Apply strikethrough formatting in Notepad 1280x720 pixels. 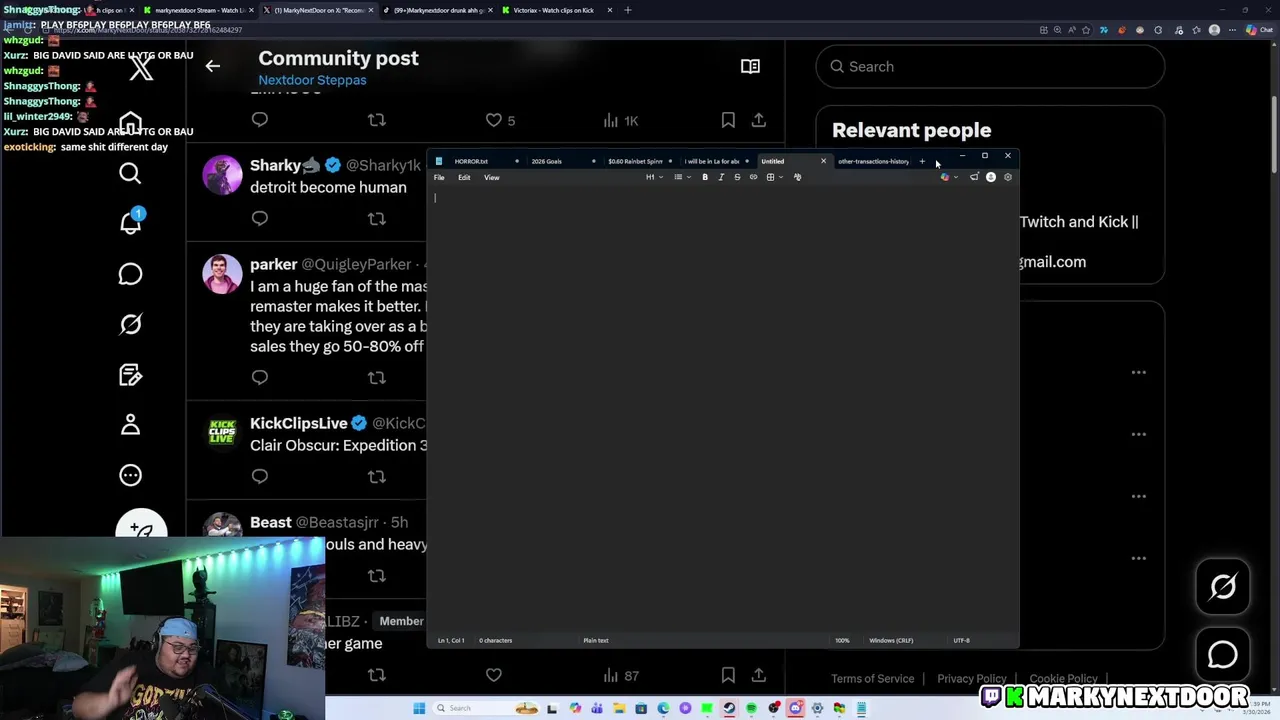737,177
